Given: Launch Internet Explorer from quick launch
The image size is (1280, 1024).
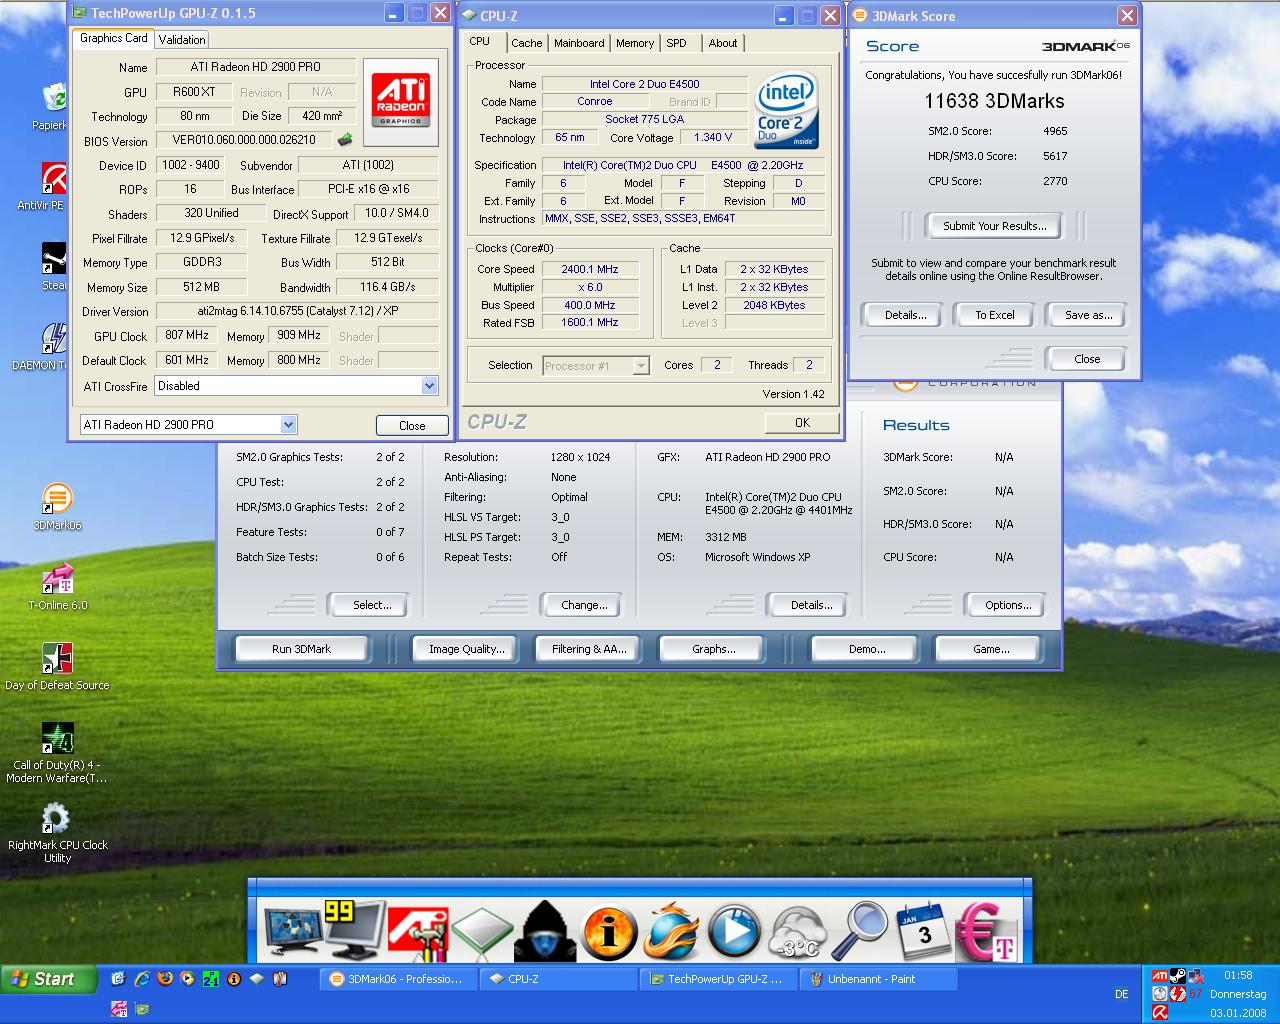Looking at the screenshot, I should click(x=142, y=979).
